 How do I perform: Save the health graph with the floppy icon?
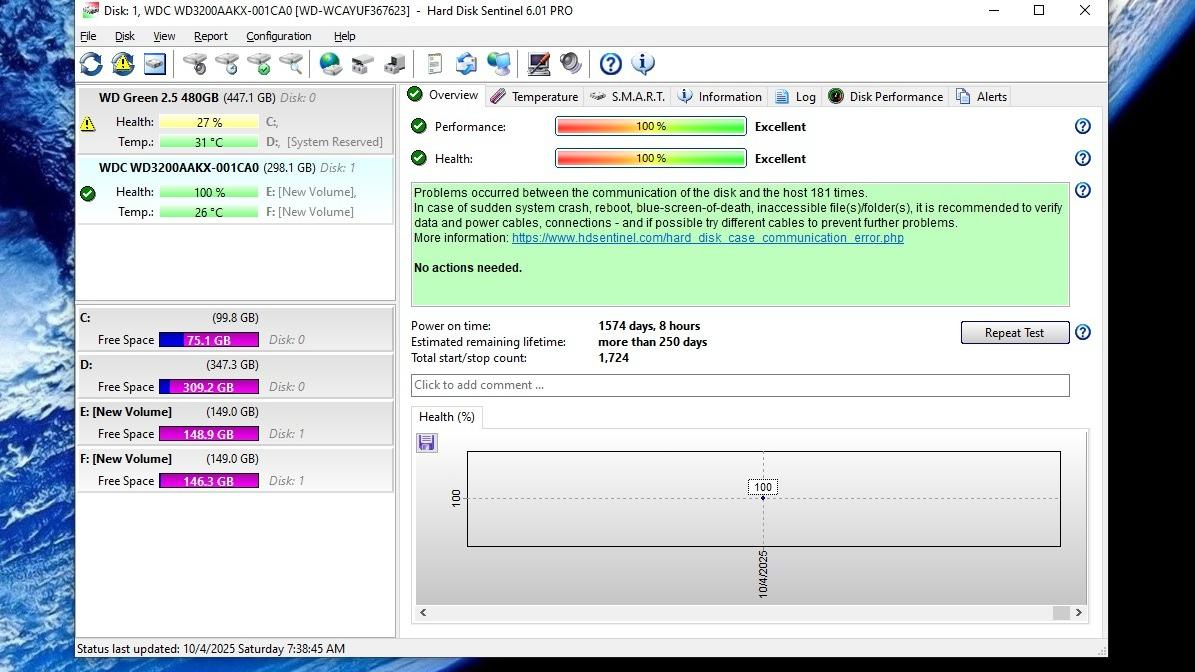tap(427, 443)
